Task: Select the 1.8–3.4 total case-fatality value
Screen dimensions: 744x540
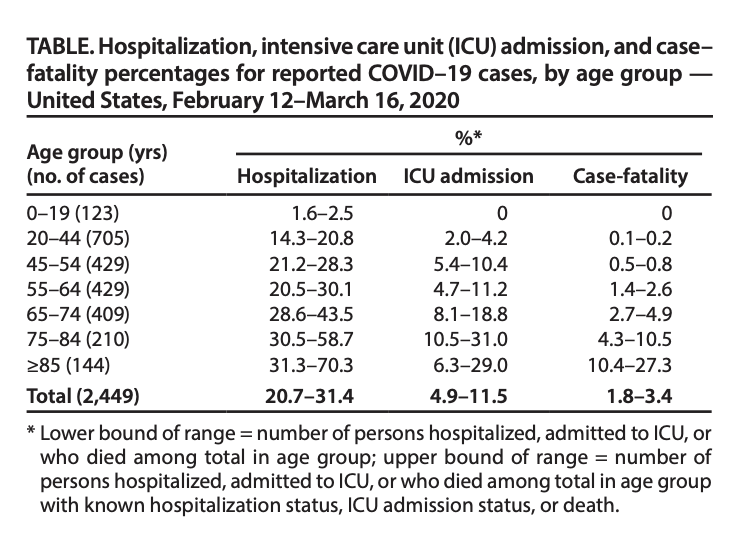Action: [642, 396]
